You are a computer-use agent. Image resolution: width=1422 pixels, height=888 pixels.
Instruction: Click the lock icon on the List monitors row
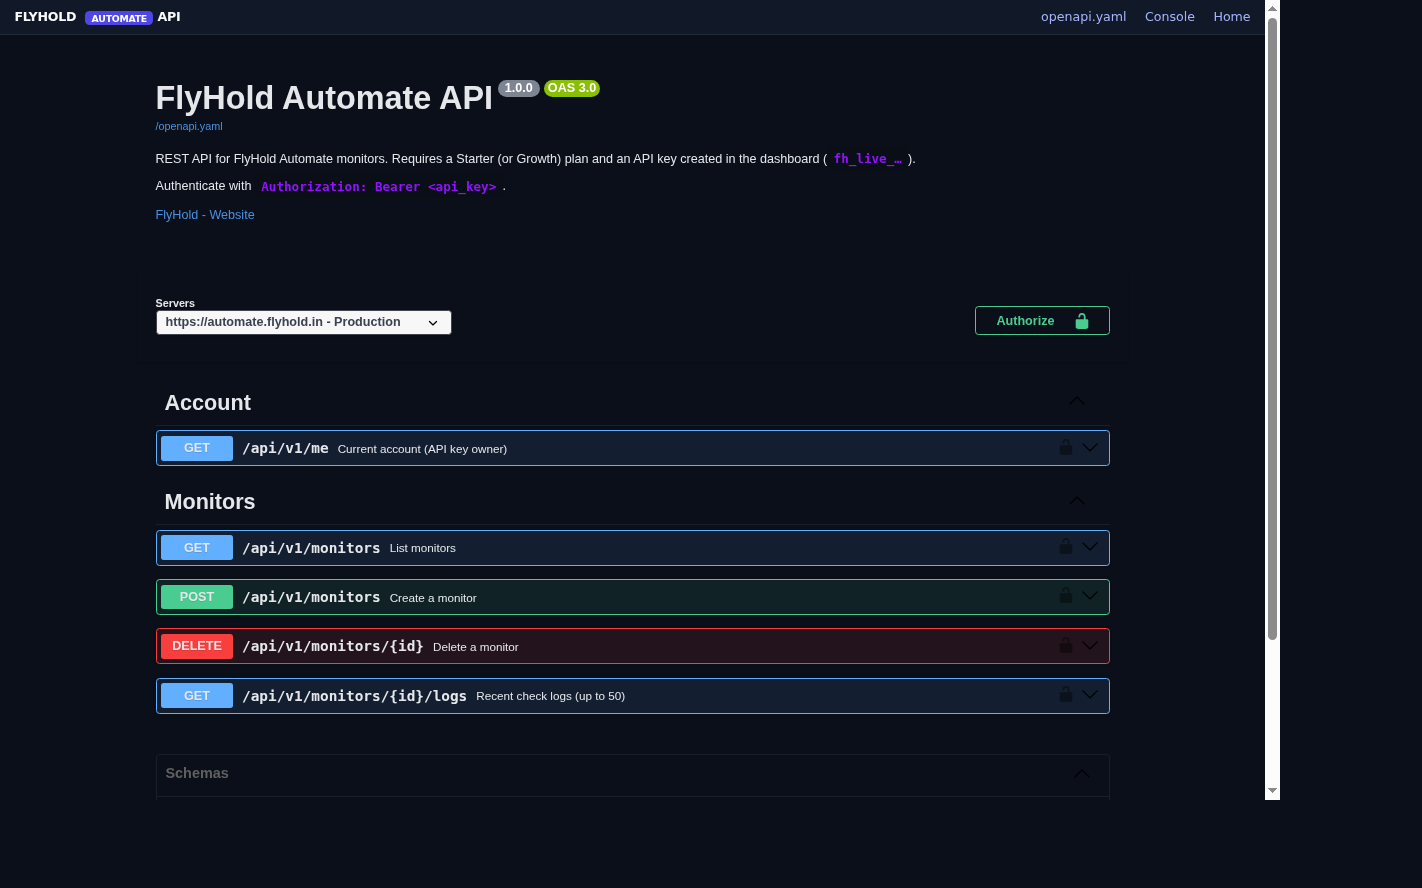1066,547
